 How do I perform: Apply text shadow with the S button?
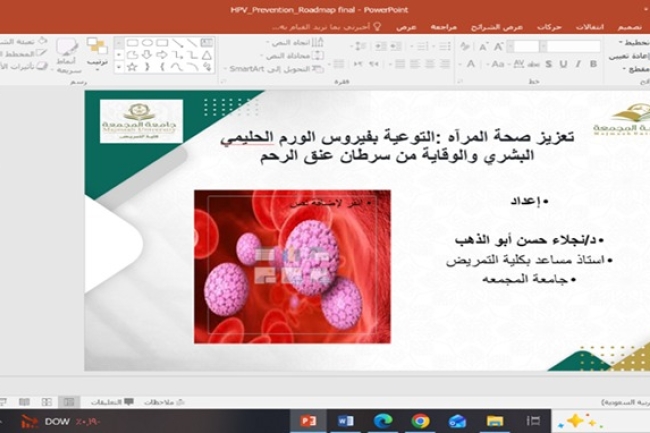(548, 64)
